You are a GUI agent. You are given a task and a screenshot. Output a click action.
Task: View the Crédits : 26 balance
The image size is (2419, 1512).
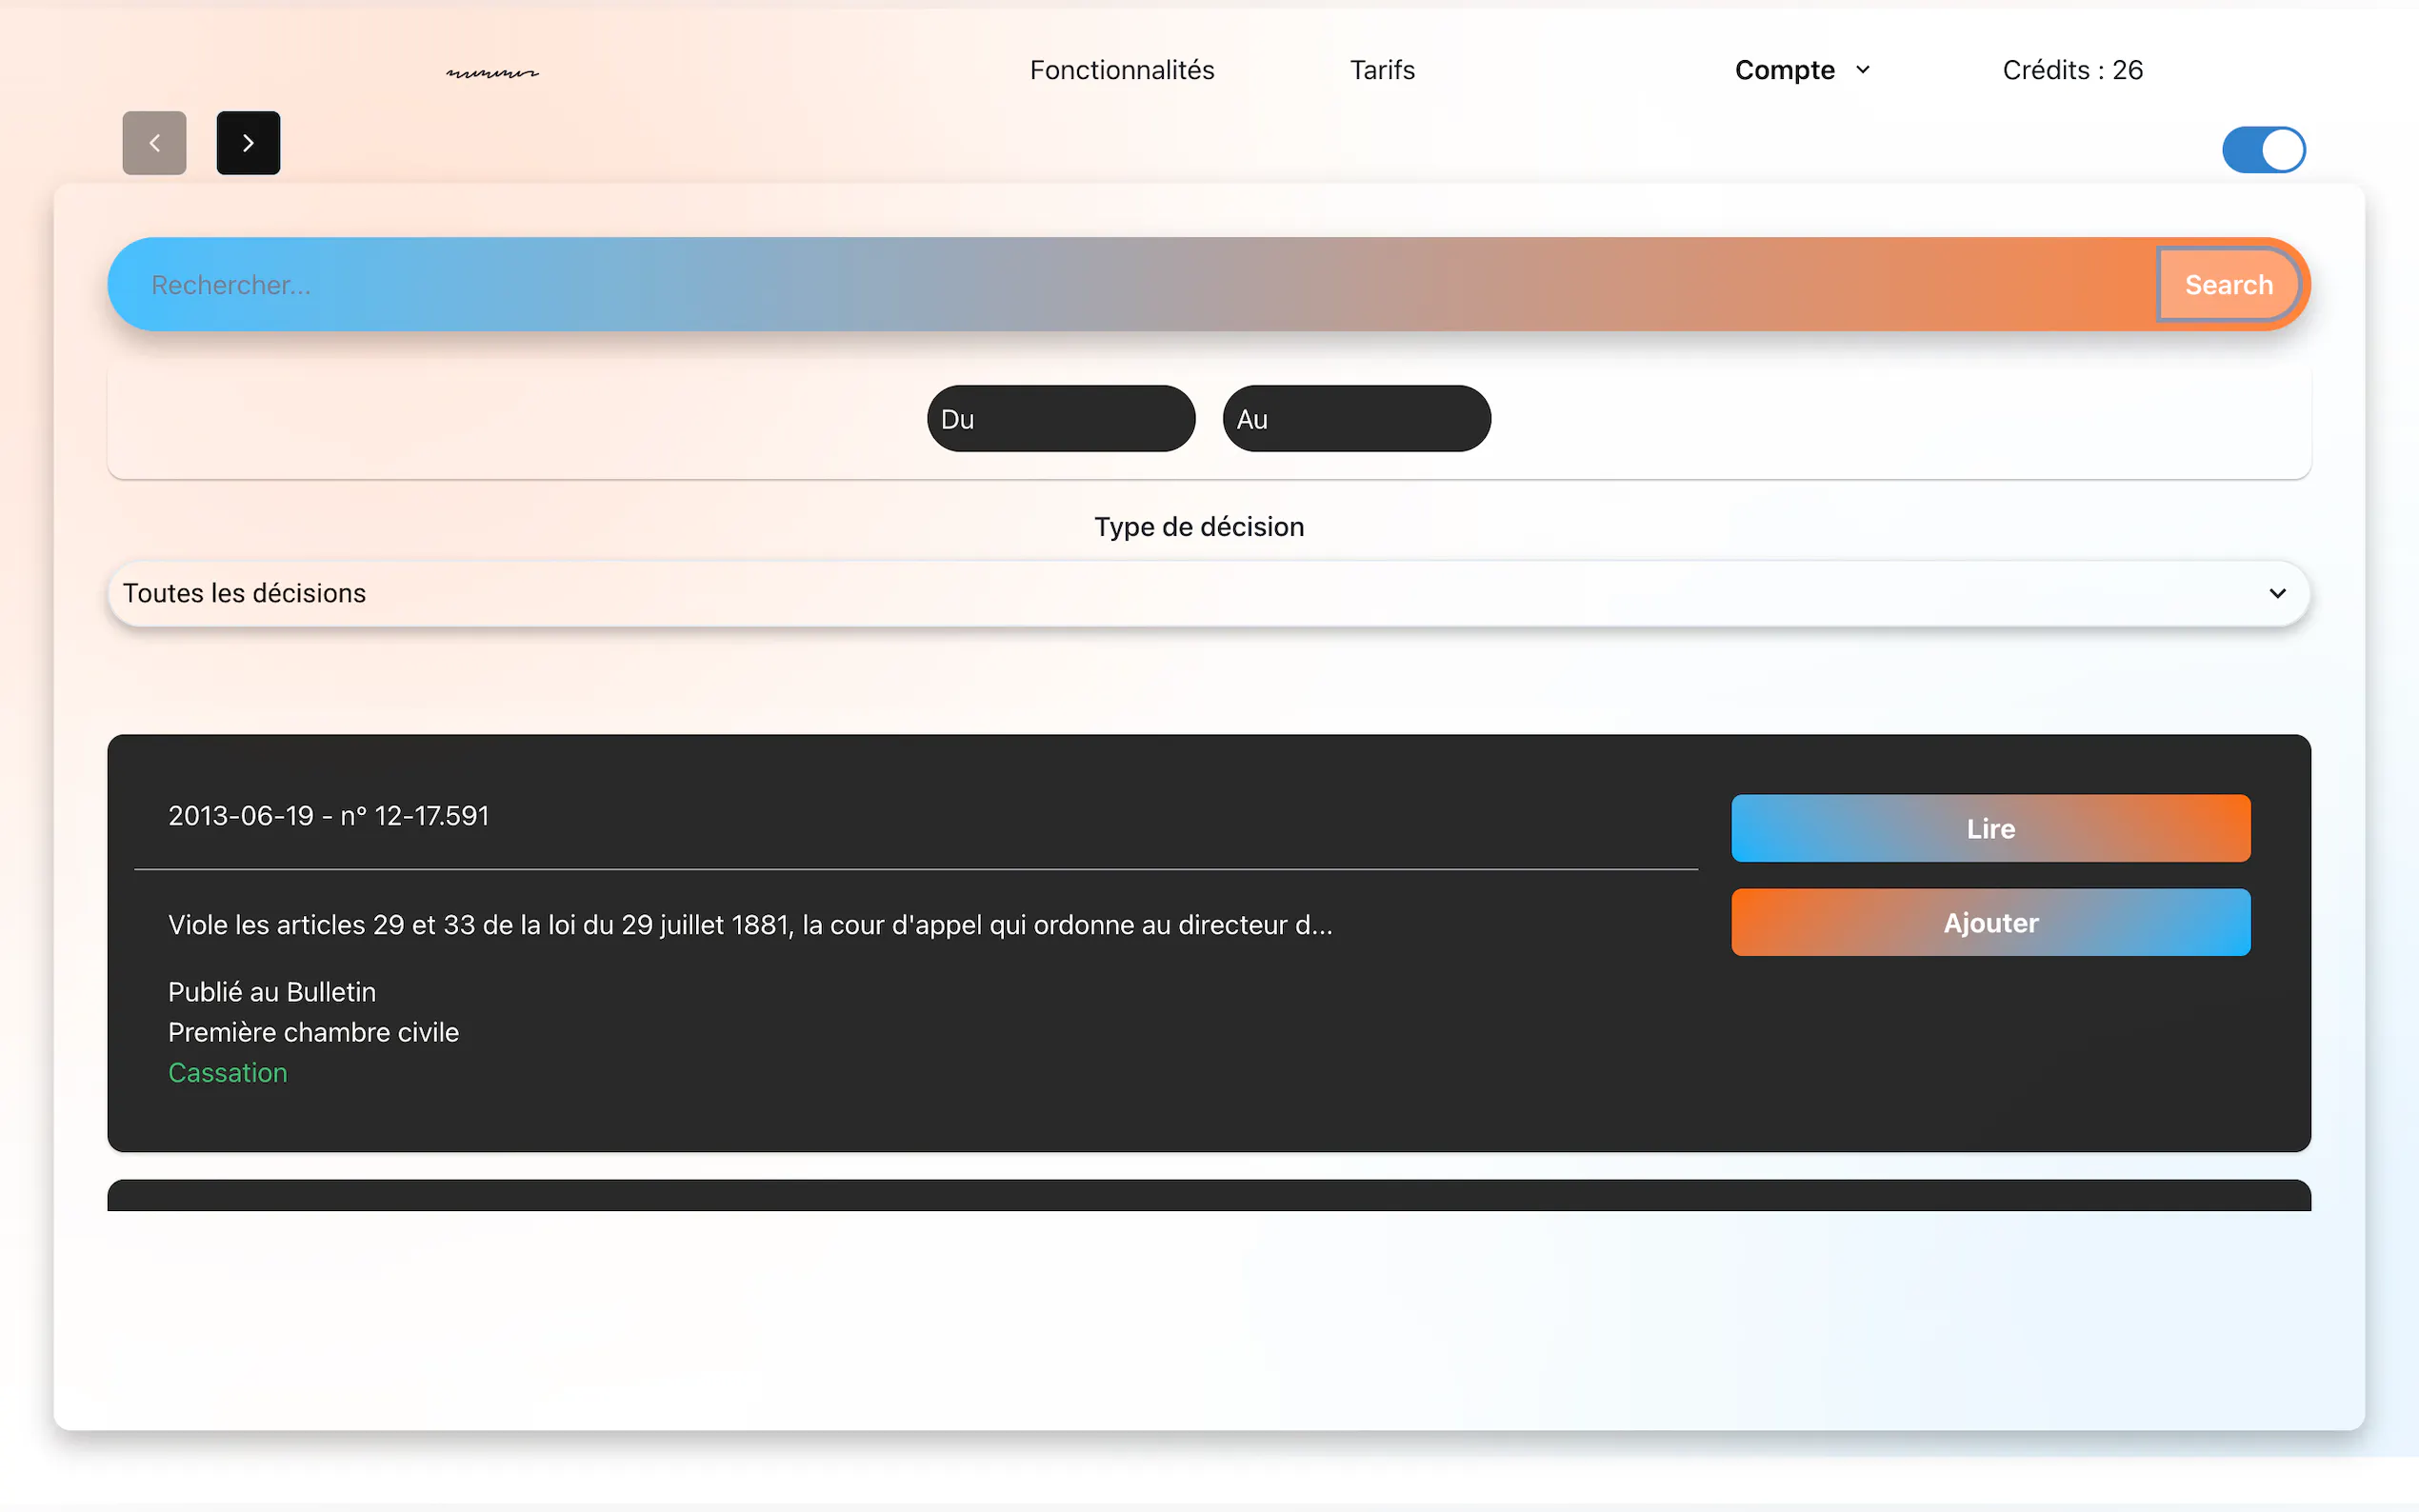[2072, 70]
